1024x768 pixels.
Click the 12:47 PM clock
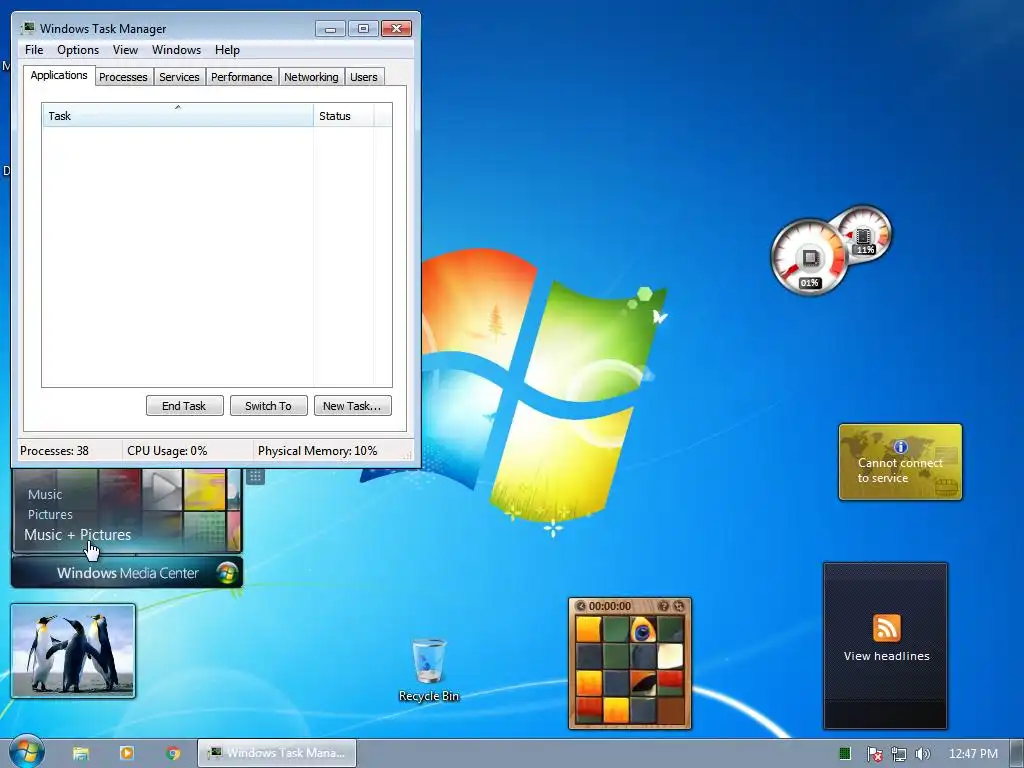pyautogui.click(x=973, y=754)
